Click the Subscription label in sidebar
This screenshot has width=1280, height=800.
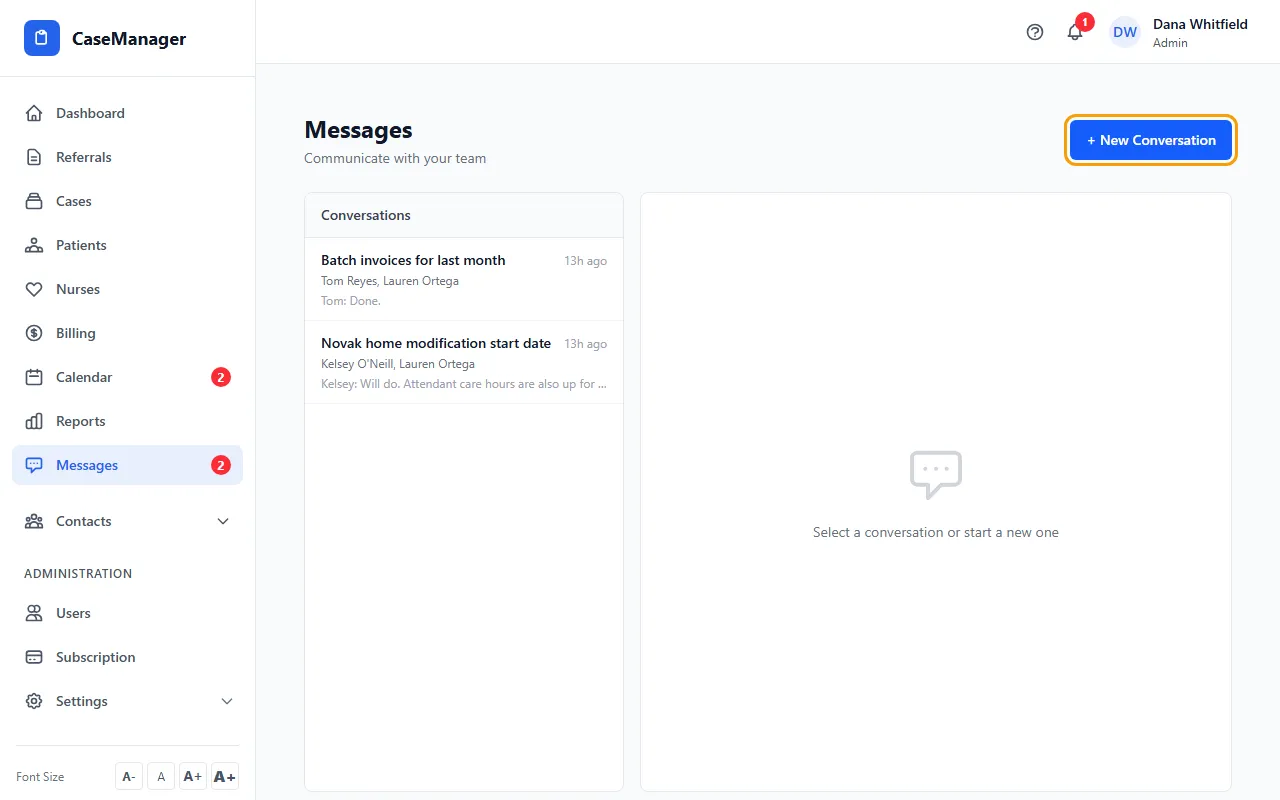[x=95, y=657]
